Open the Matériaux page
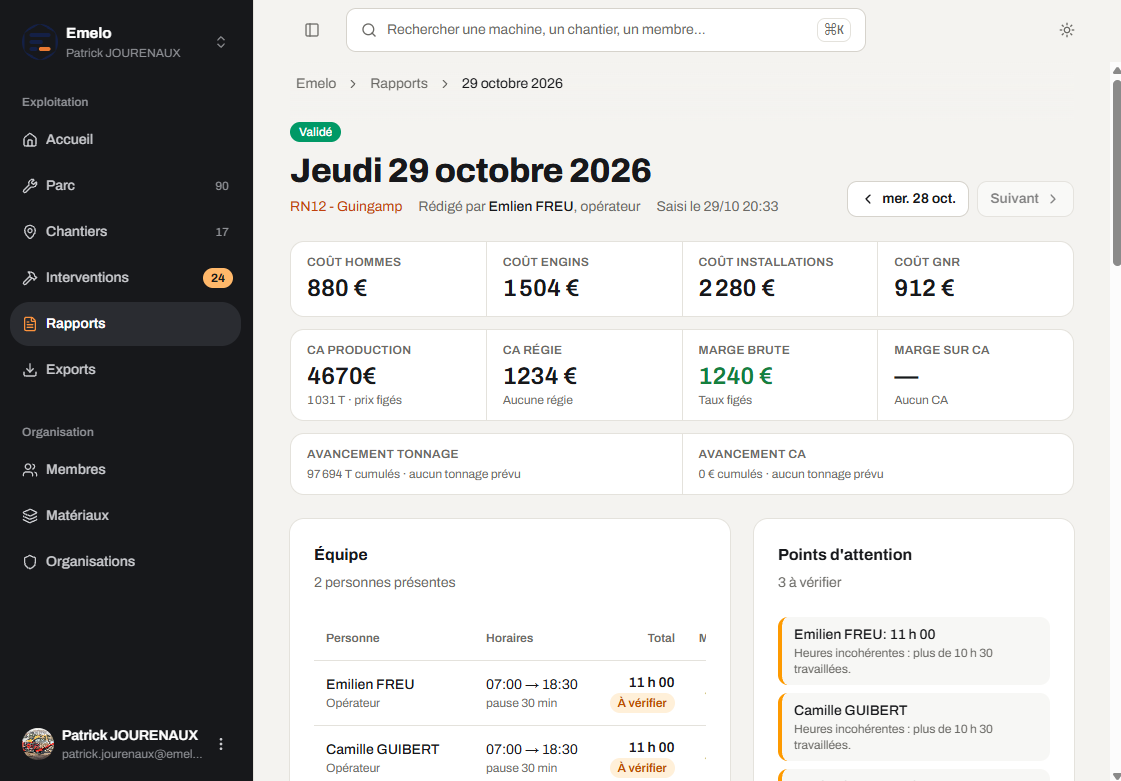 pos(126,516)
